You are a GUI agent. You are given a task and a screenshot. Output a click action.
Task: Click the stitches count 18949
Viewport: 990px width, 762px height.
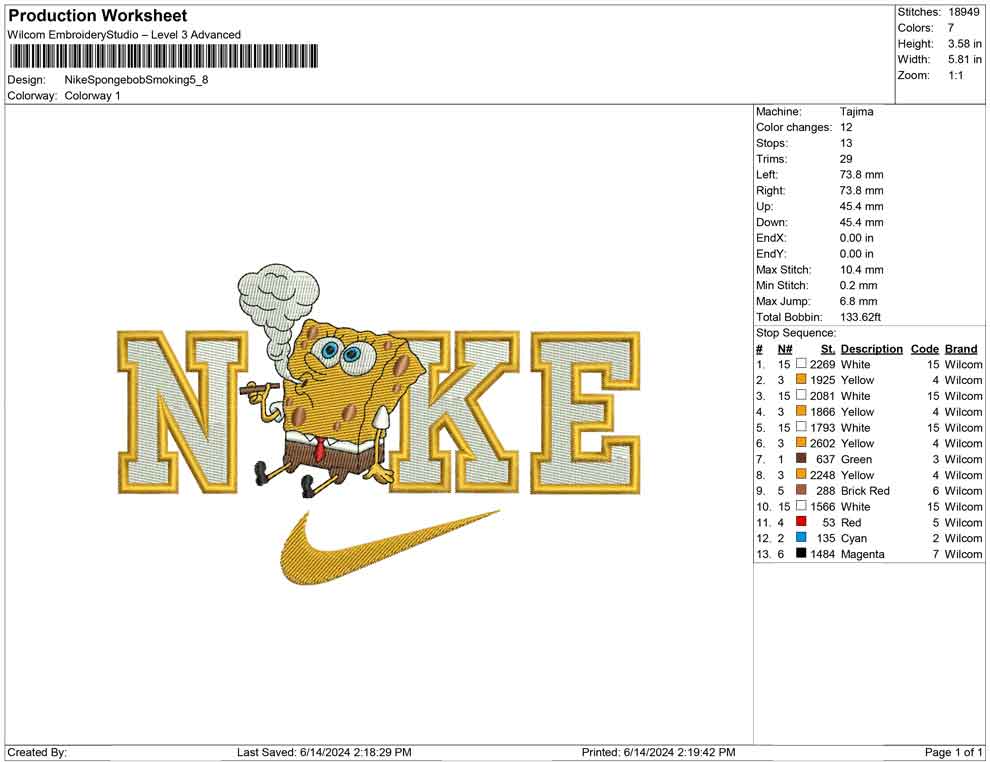click(963, 12)
